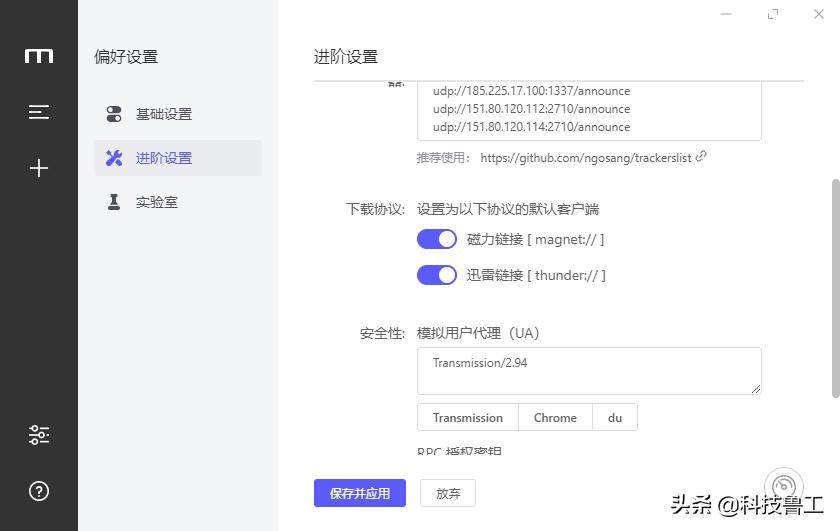Set UA to Transmission preset

[x=468, y=417]
